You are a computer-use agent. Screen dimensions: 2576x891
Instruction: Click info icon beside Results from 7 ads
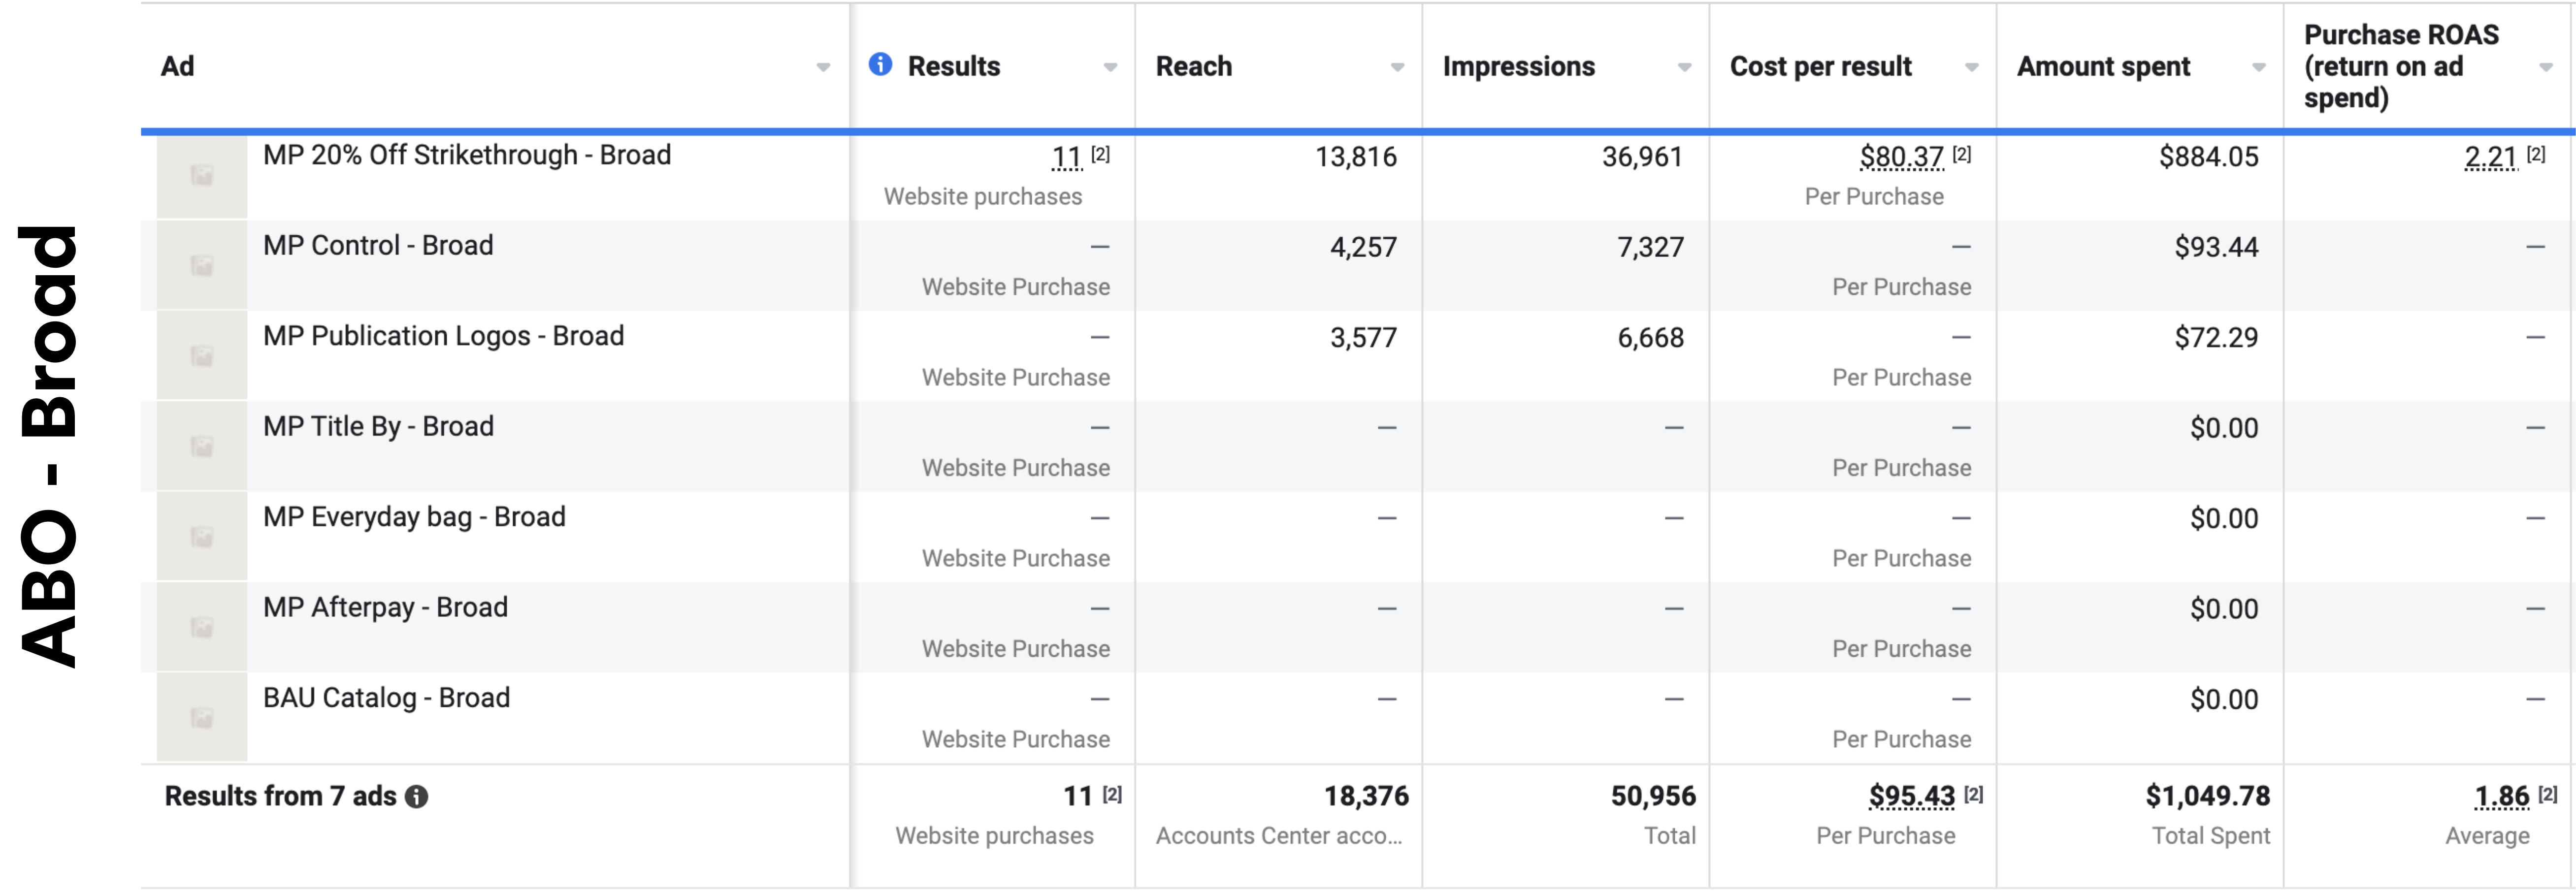pos(417,797)
